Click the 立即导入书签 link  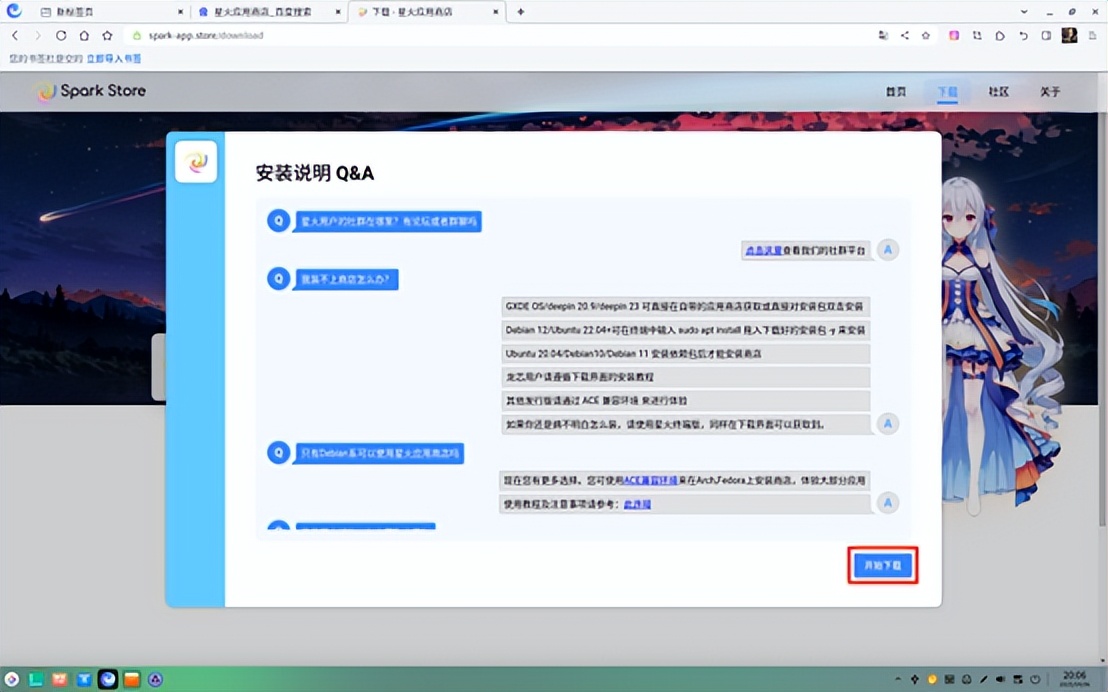point(114,58)
